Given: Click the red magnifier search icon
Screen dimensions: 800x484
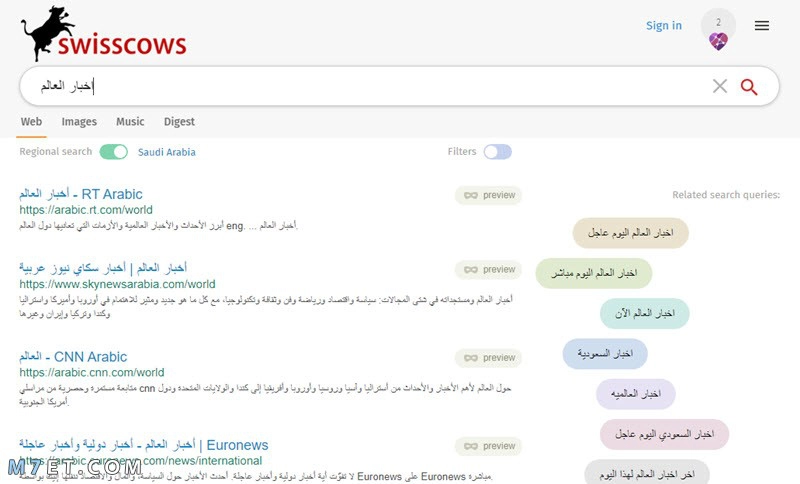Looking at the screenshot, I should point(748,87).
